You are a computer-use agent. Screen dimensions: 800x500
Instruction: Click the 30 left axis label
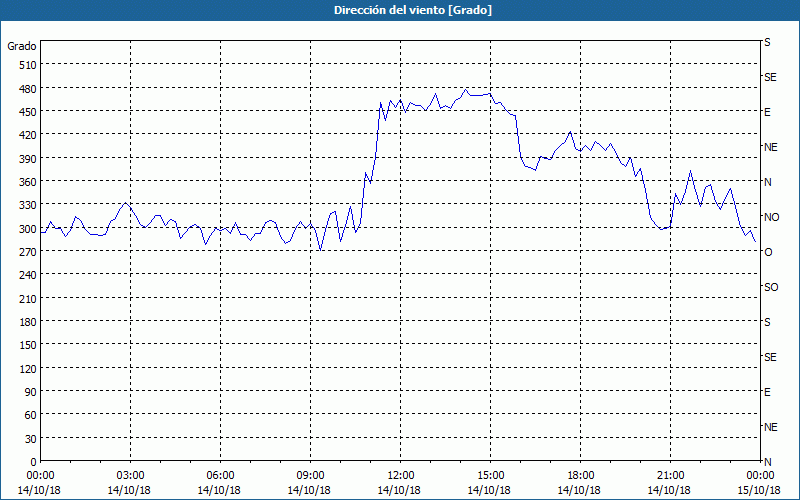coord(31,439)
